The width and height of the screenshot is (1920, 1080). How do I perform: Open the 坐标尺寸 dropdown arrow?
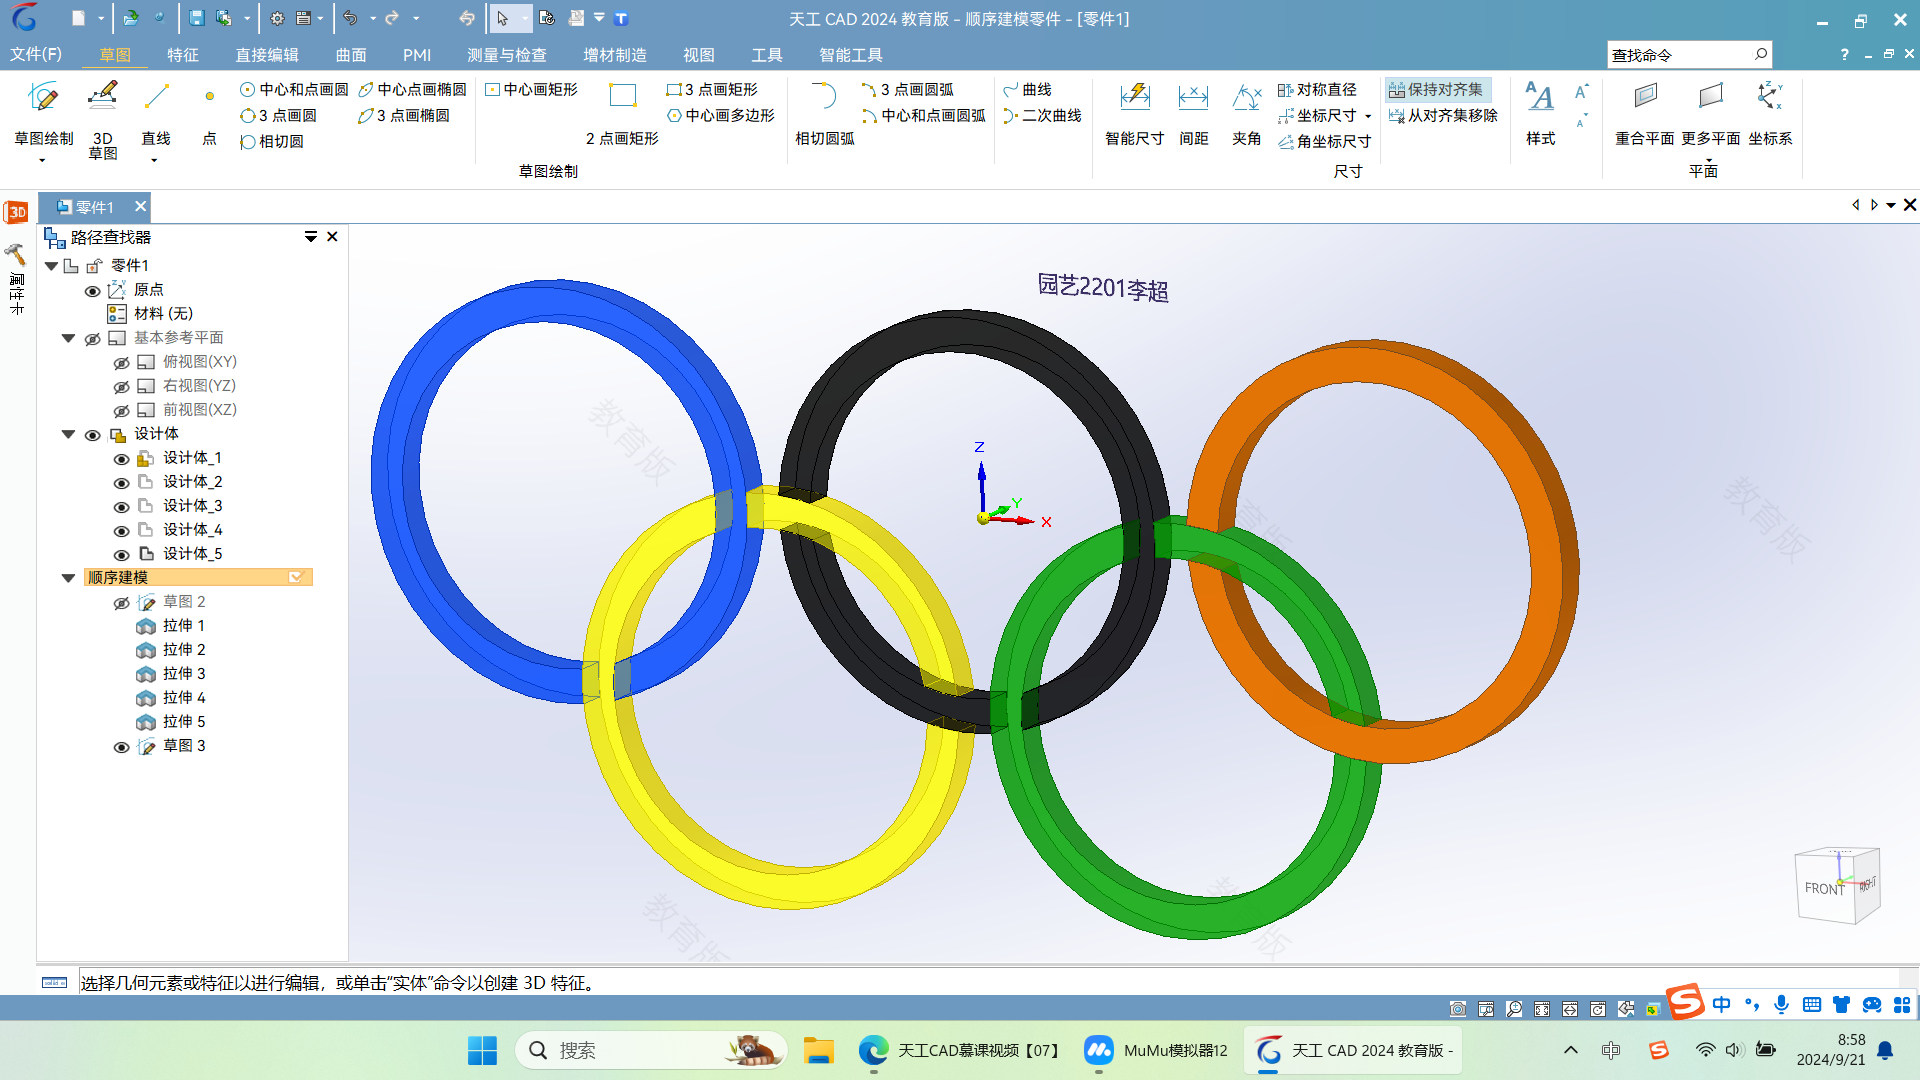point(1368,116)
